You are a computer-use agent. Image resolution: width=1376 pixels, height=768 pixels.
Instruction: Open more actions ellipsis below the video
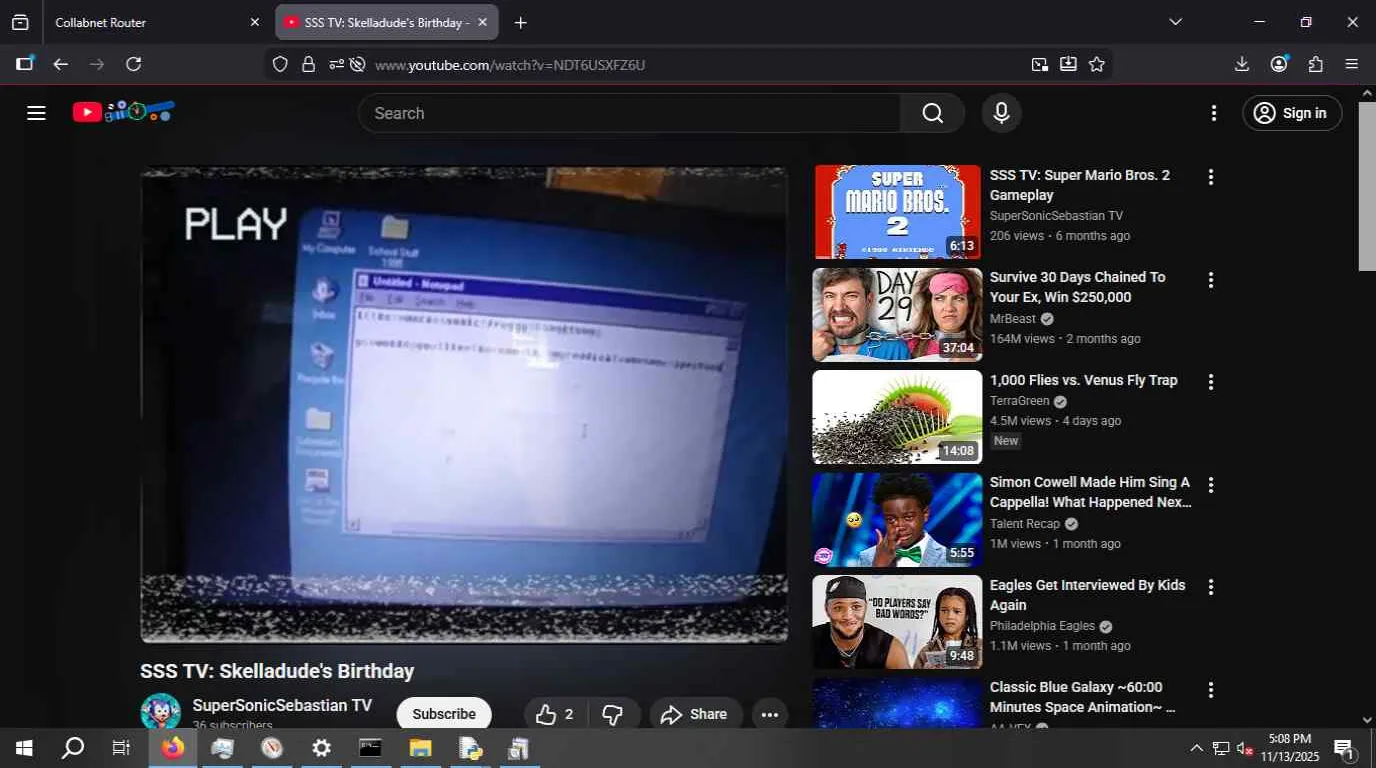[770, 714]
